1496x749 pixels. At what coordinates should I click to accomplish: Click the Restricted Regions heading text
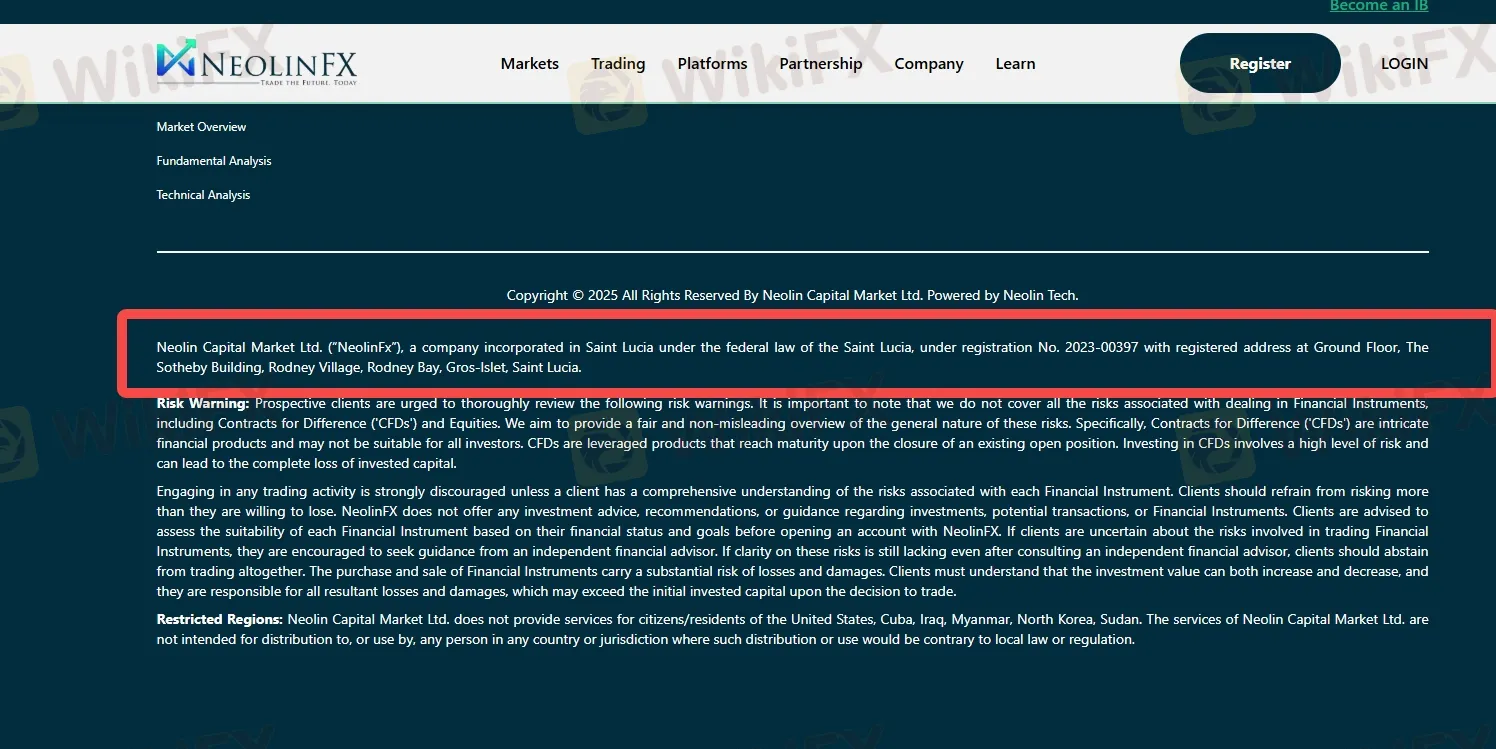(220, 619)
